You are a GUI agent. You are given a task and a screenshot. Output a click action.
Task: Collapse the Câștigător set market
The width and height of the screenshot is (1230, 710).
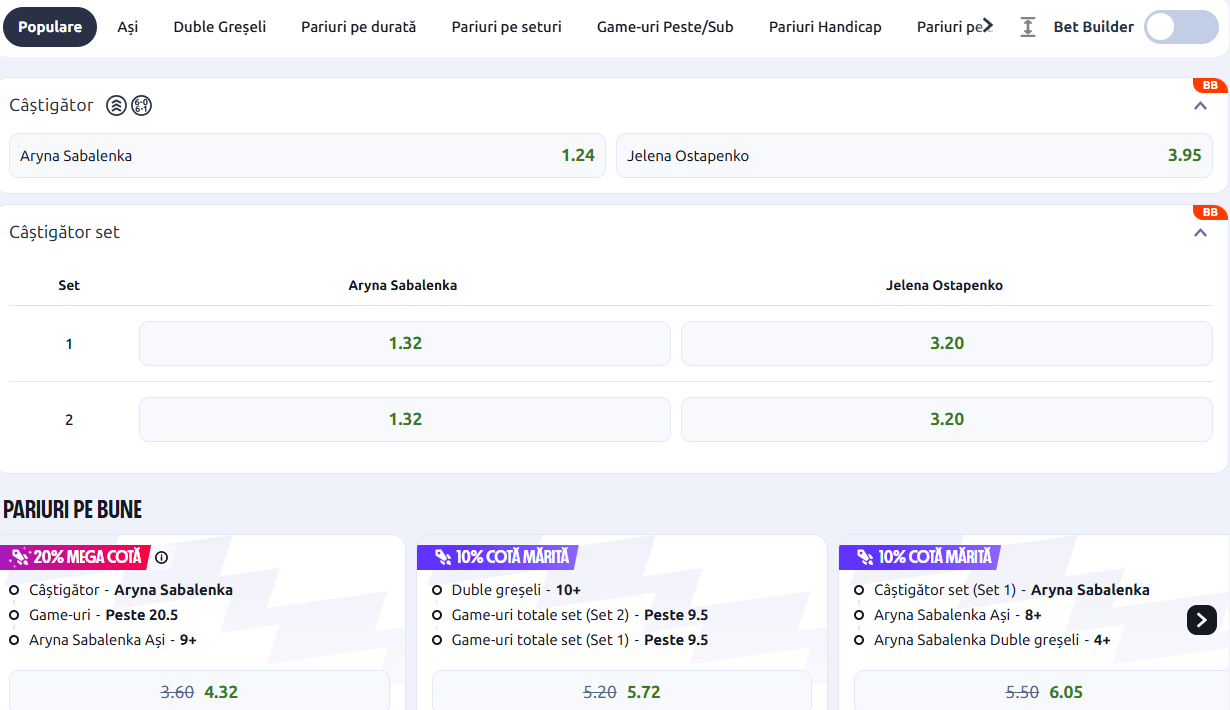click(x=1201, y=233)
